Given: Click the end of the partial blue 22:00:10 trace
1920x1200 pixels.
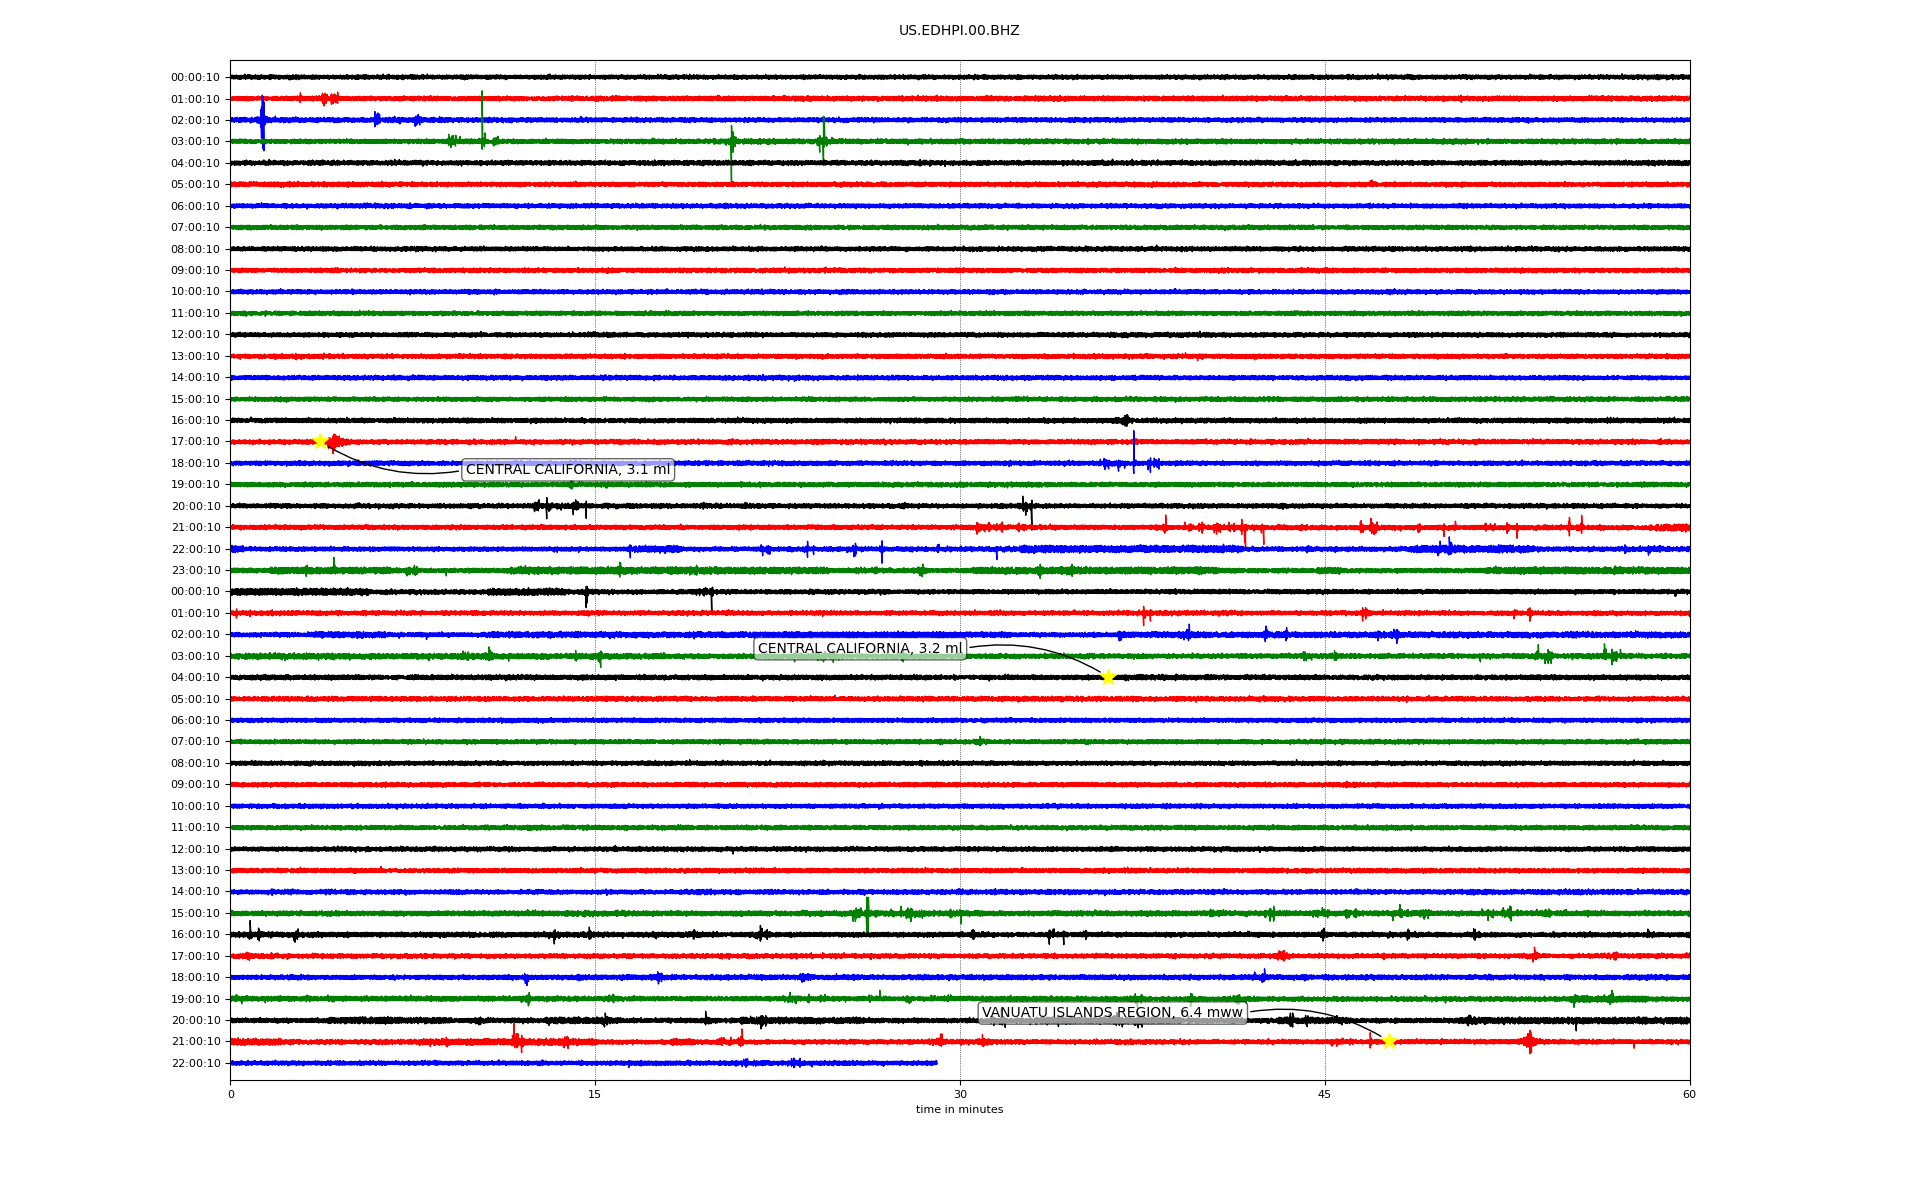Looking at the screenshot, I should (936, 1063).
